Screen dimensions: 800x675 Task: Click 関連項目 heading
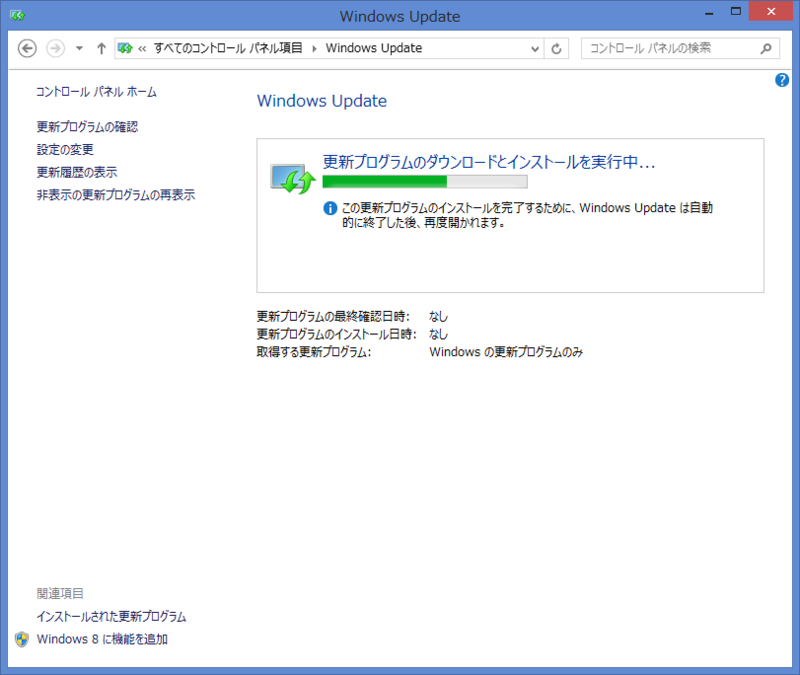click(x=60, y=593)
